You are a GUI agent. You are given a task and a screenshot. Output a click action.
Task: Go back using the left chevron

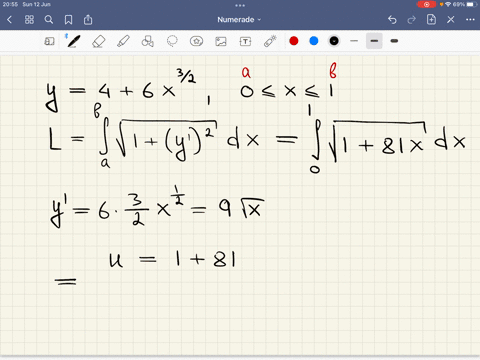tap(9, 20)
